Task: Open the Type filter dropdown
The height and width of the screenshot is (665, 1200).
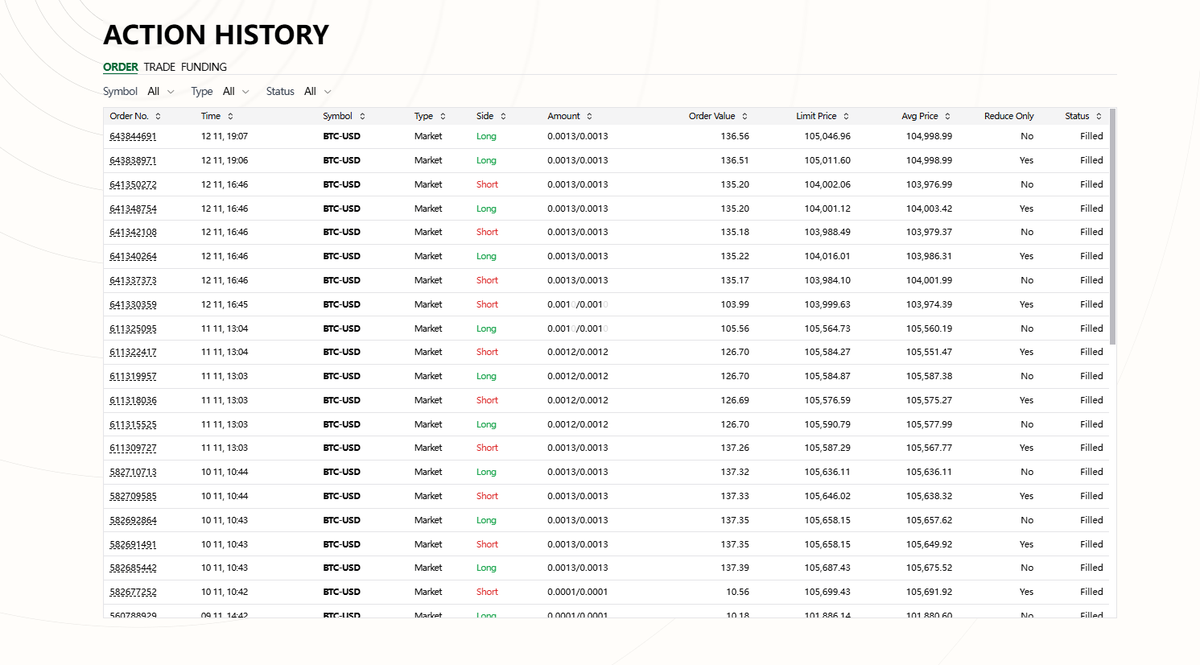Action: pos(235,91)
